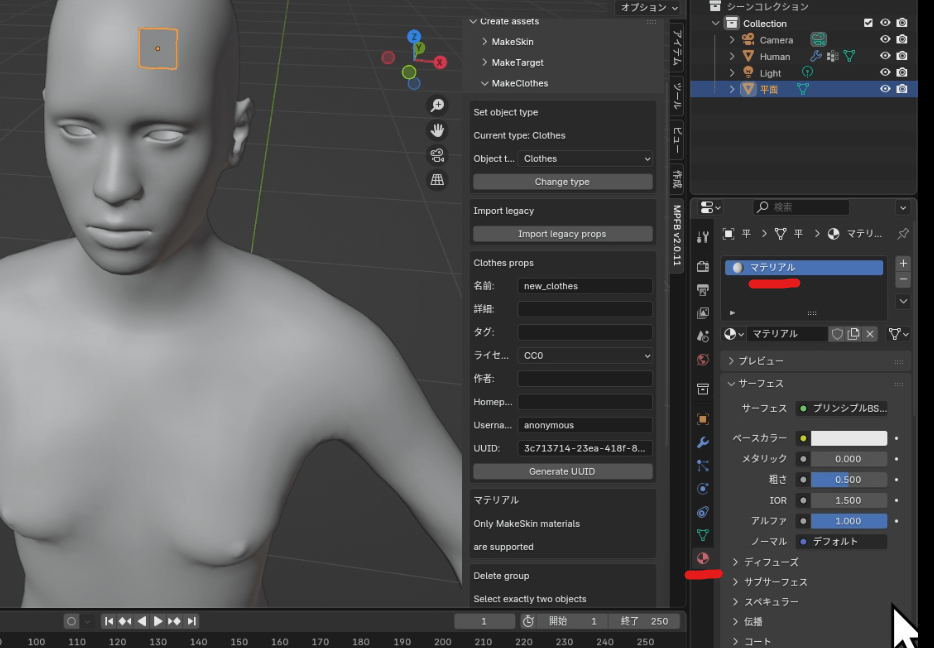Open the オプション menu

tap(649, 7)
